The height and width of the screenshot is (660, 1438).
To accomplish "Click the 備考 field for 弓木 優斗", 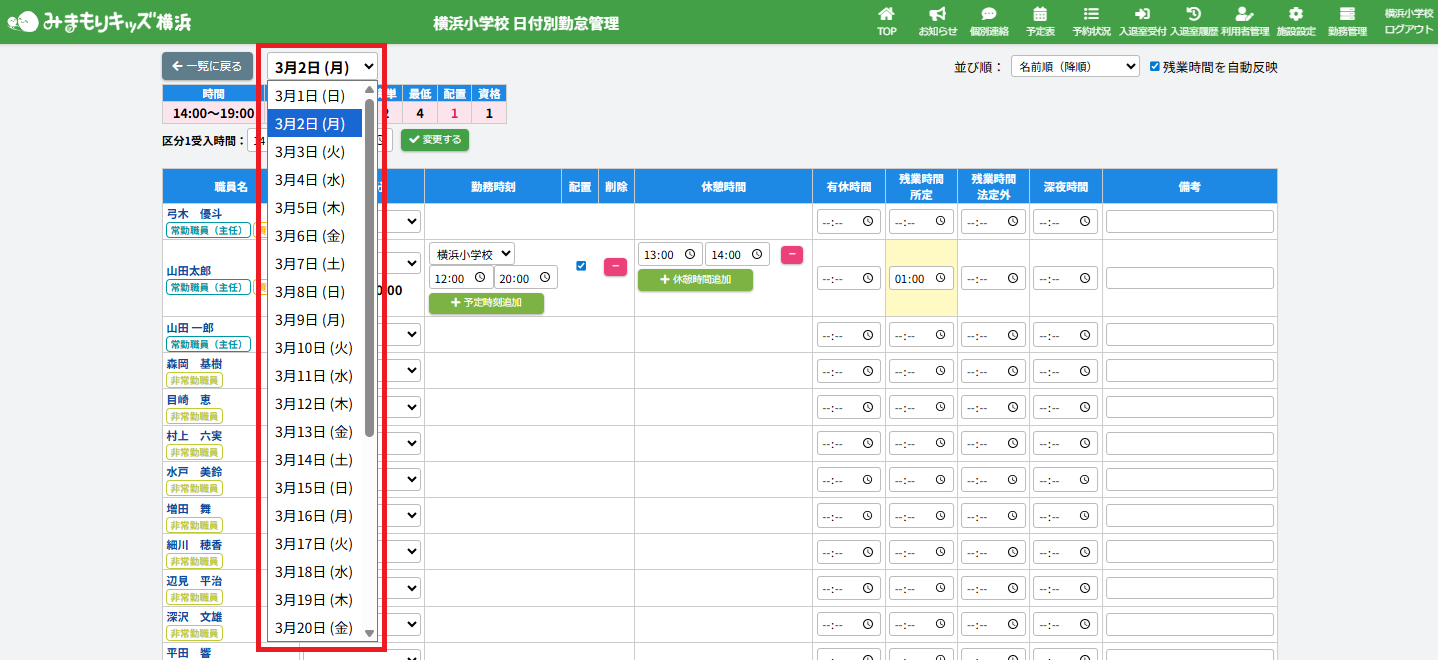I will (x=1189, y=222).
